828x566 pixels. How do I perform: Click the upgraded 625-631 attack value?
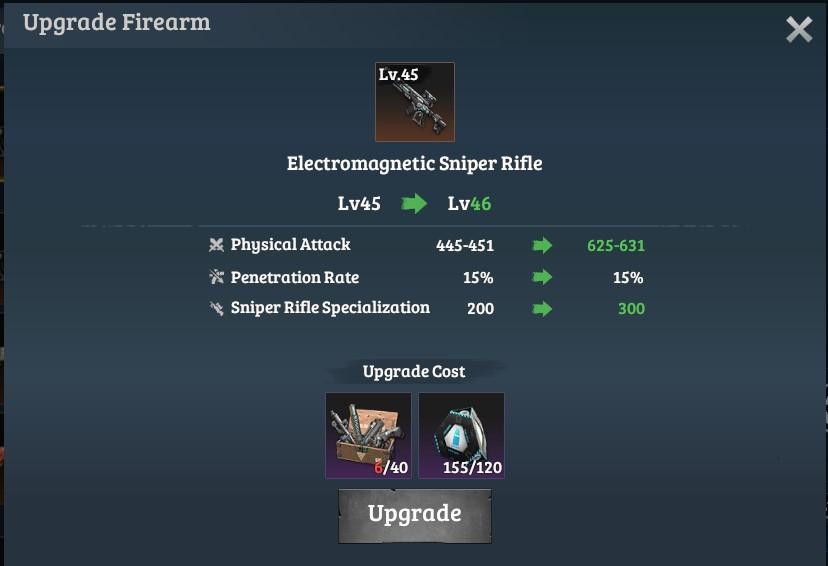pyautogui.click(x=616, y=246)
